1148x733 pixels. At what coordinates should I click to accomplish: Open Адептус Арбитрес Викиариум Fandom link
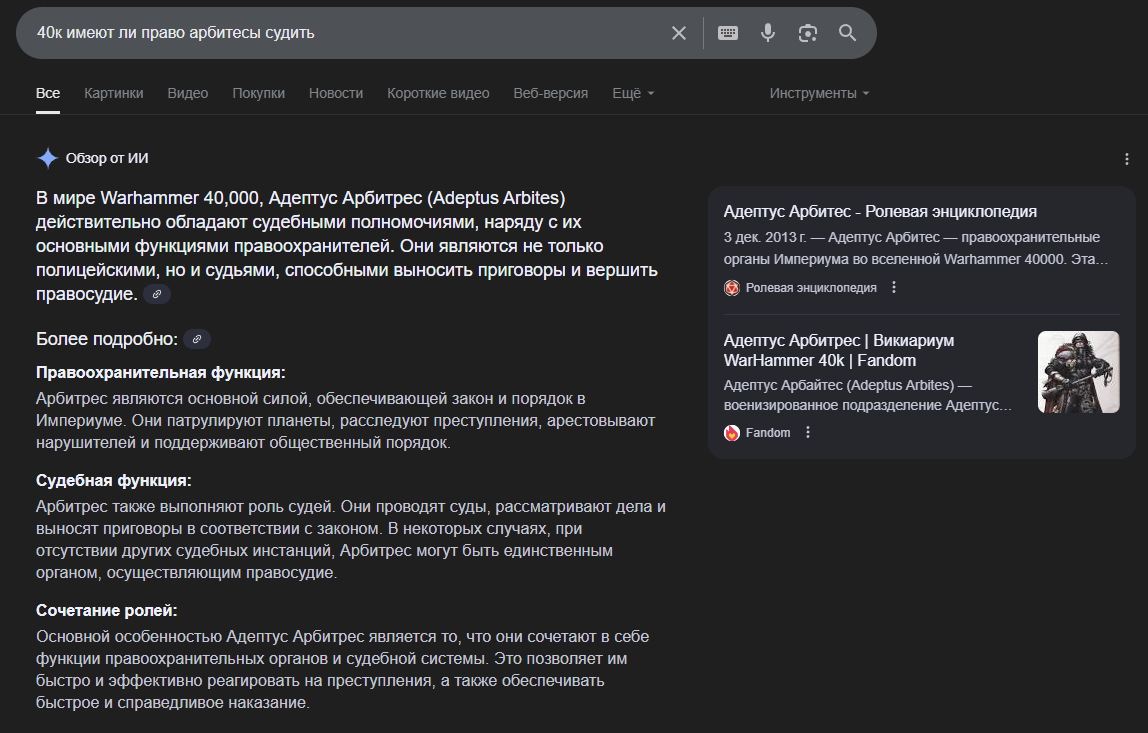tap(839, 350)
